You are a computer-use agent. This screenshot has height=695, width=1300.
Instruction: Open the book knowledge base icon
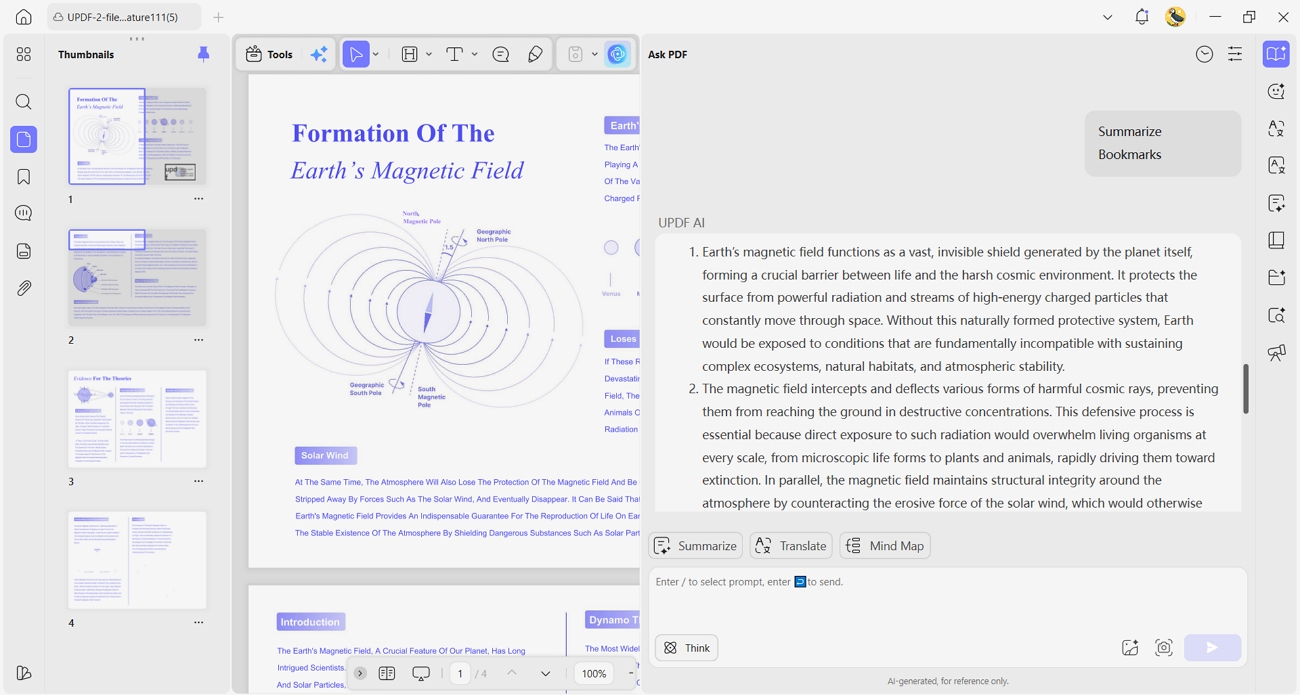[1277, 240]
